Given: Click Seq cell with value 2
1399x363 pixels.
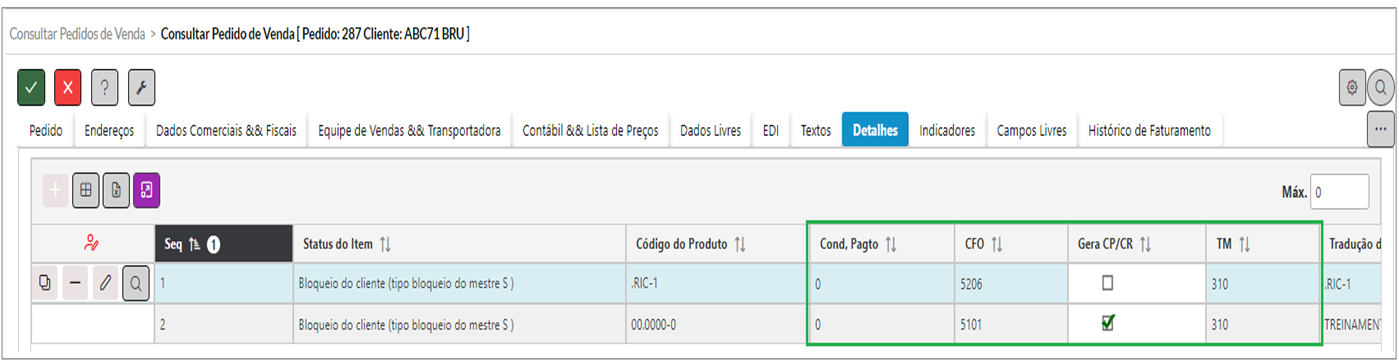Looking at the screenshot, I should click(x=223, y=323).
